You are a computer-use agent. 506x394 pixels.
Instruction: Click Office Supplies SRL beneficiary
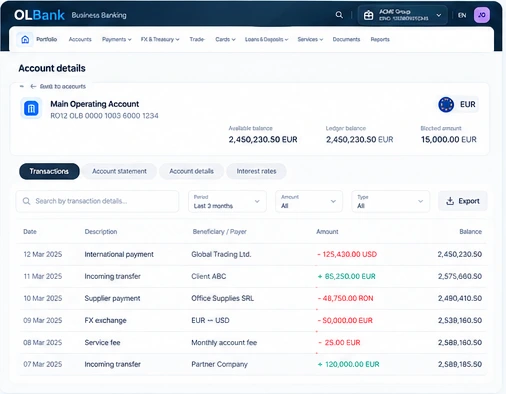coord(222,298)
